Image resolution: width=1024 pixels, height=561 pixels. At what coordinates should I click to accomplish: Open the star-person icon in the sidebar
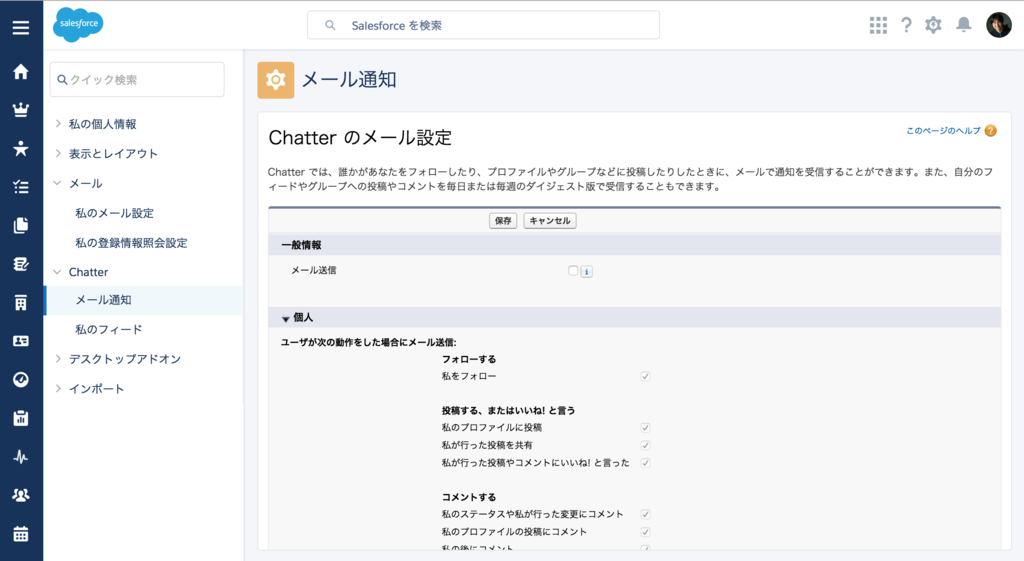point(21,148)
